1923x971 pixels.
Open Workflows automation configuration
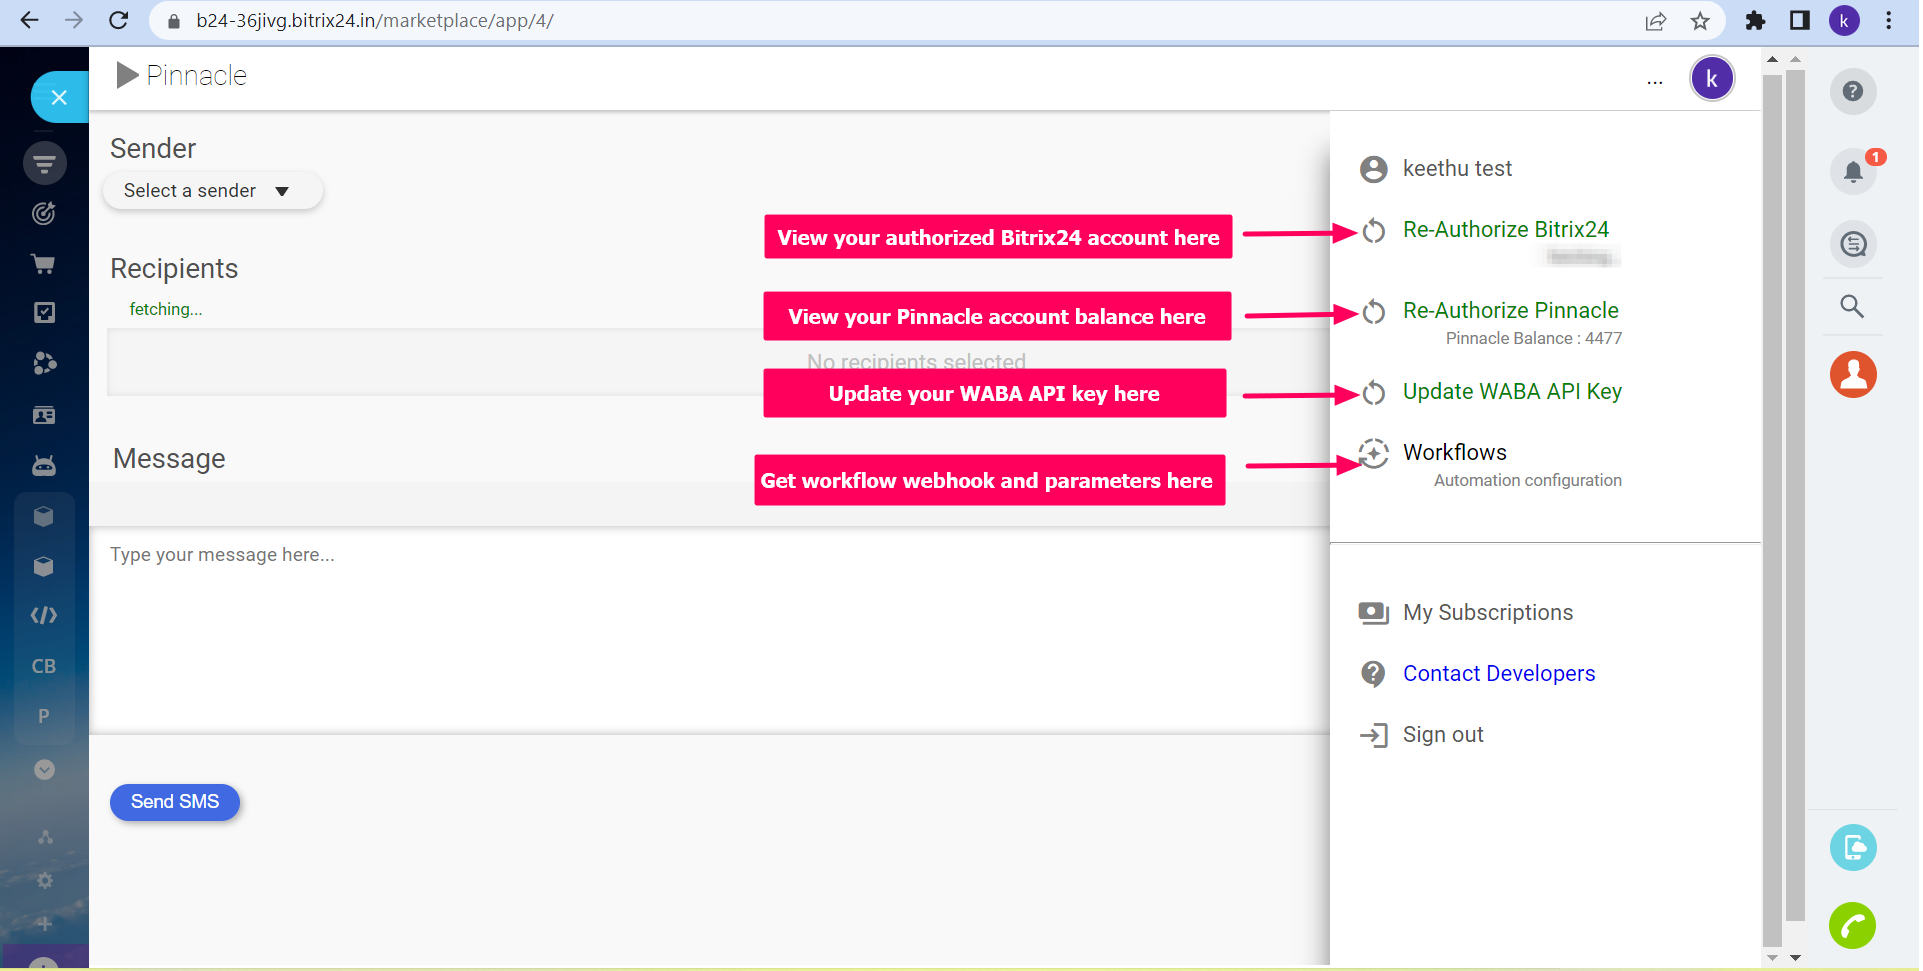click(1454, 453)
